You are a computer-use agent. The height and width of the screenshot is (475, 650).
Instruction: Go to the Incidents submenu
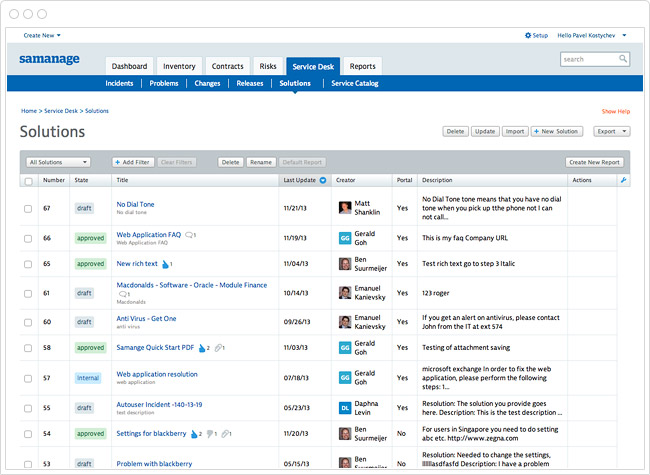[x=119, y=83]
